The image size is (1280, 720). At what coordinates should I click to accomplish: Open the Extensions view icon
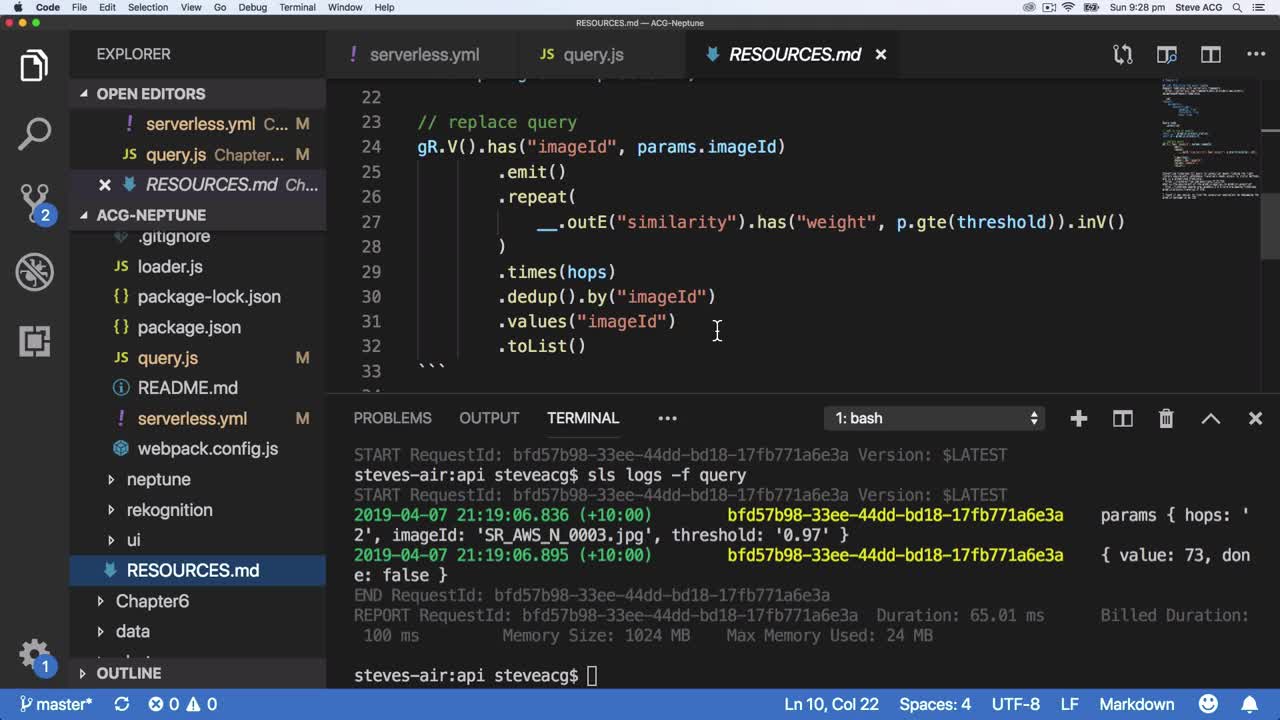click(x=34, y=341)
